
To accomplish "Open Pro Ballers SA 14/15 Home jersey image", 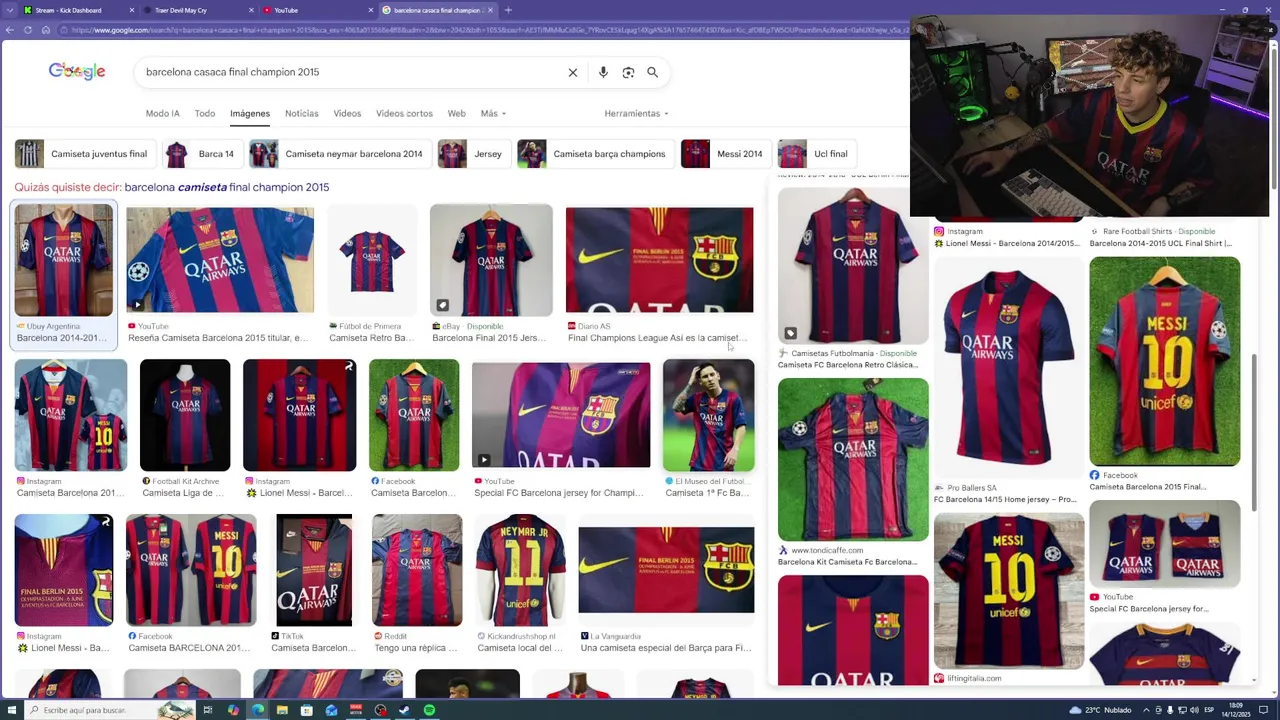I will click(x=1009, y=368).
